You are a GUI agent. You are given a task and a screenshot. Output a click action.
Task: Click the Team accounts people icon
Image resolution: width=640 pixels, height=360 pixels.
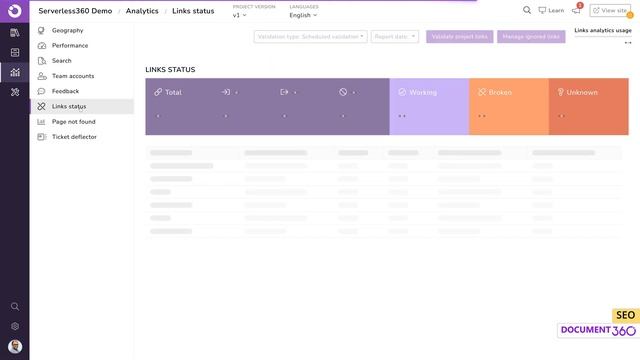coord(41,76)
